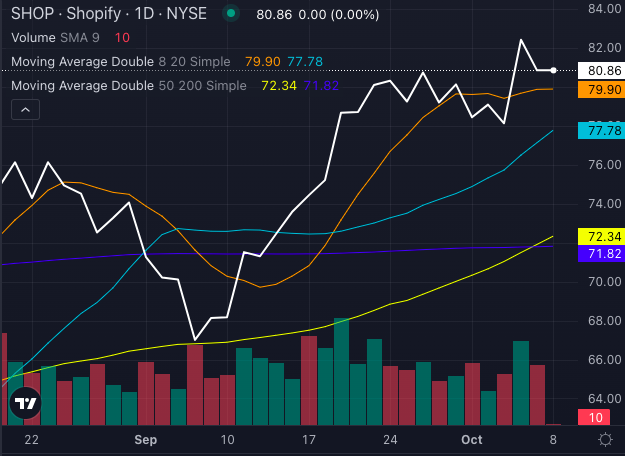
Task: Click the Sep date label on time axis
Action: (145, 440)
